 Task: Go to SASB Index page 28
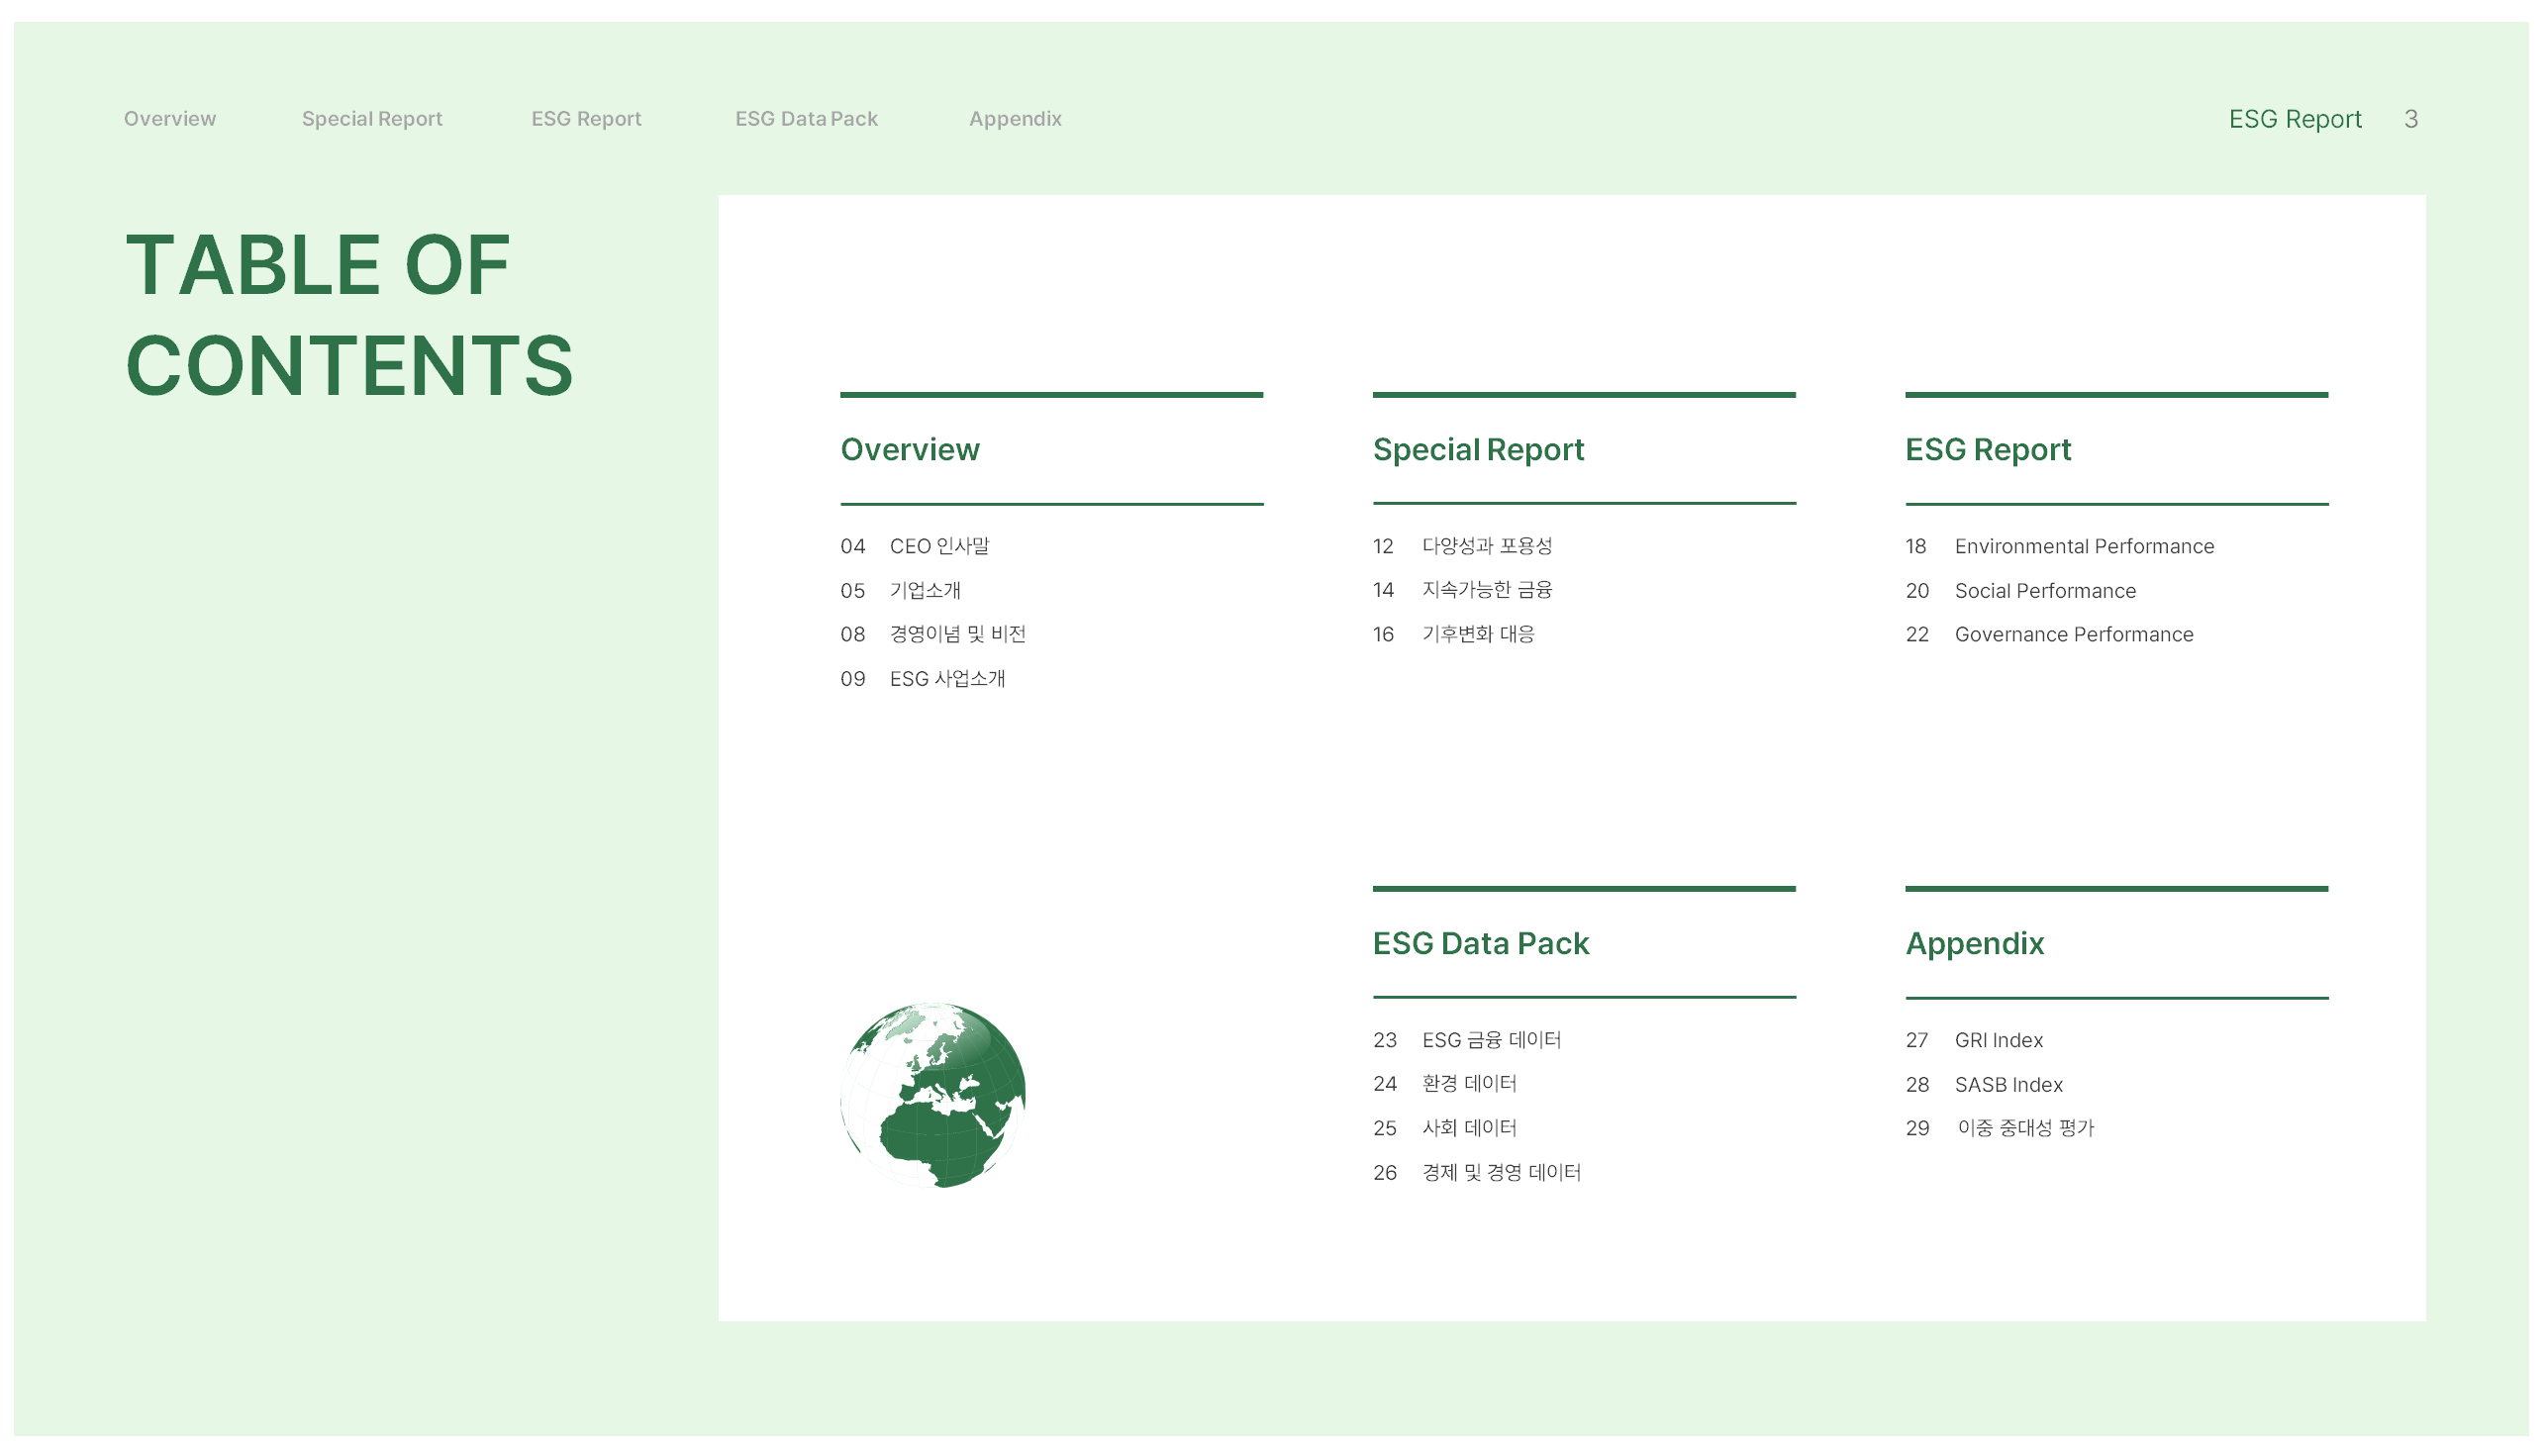click(x=2008, y=1085)
